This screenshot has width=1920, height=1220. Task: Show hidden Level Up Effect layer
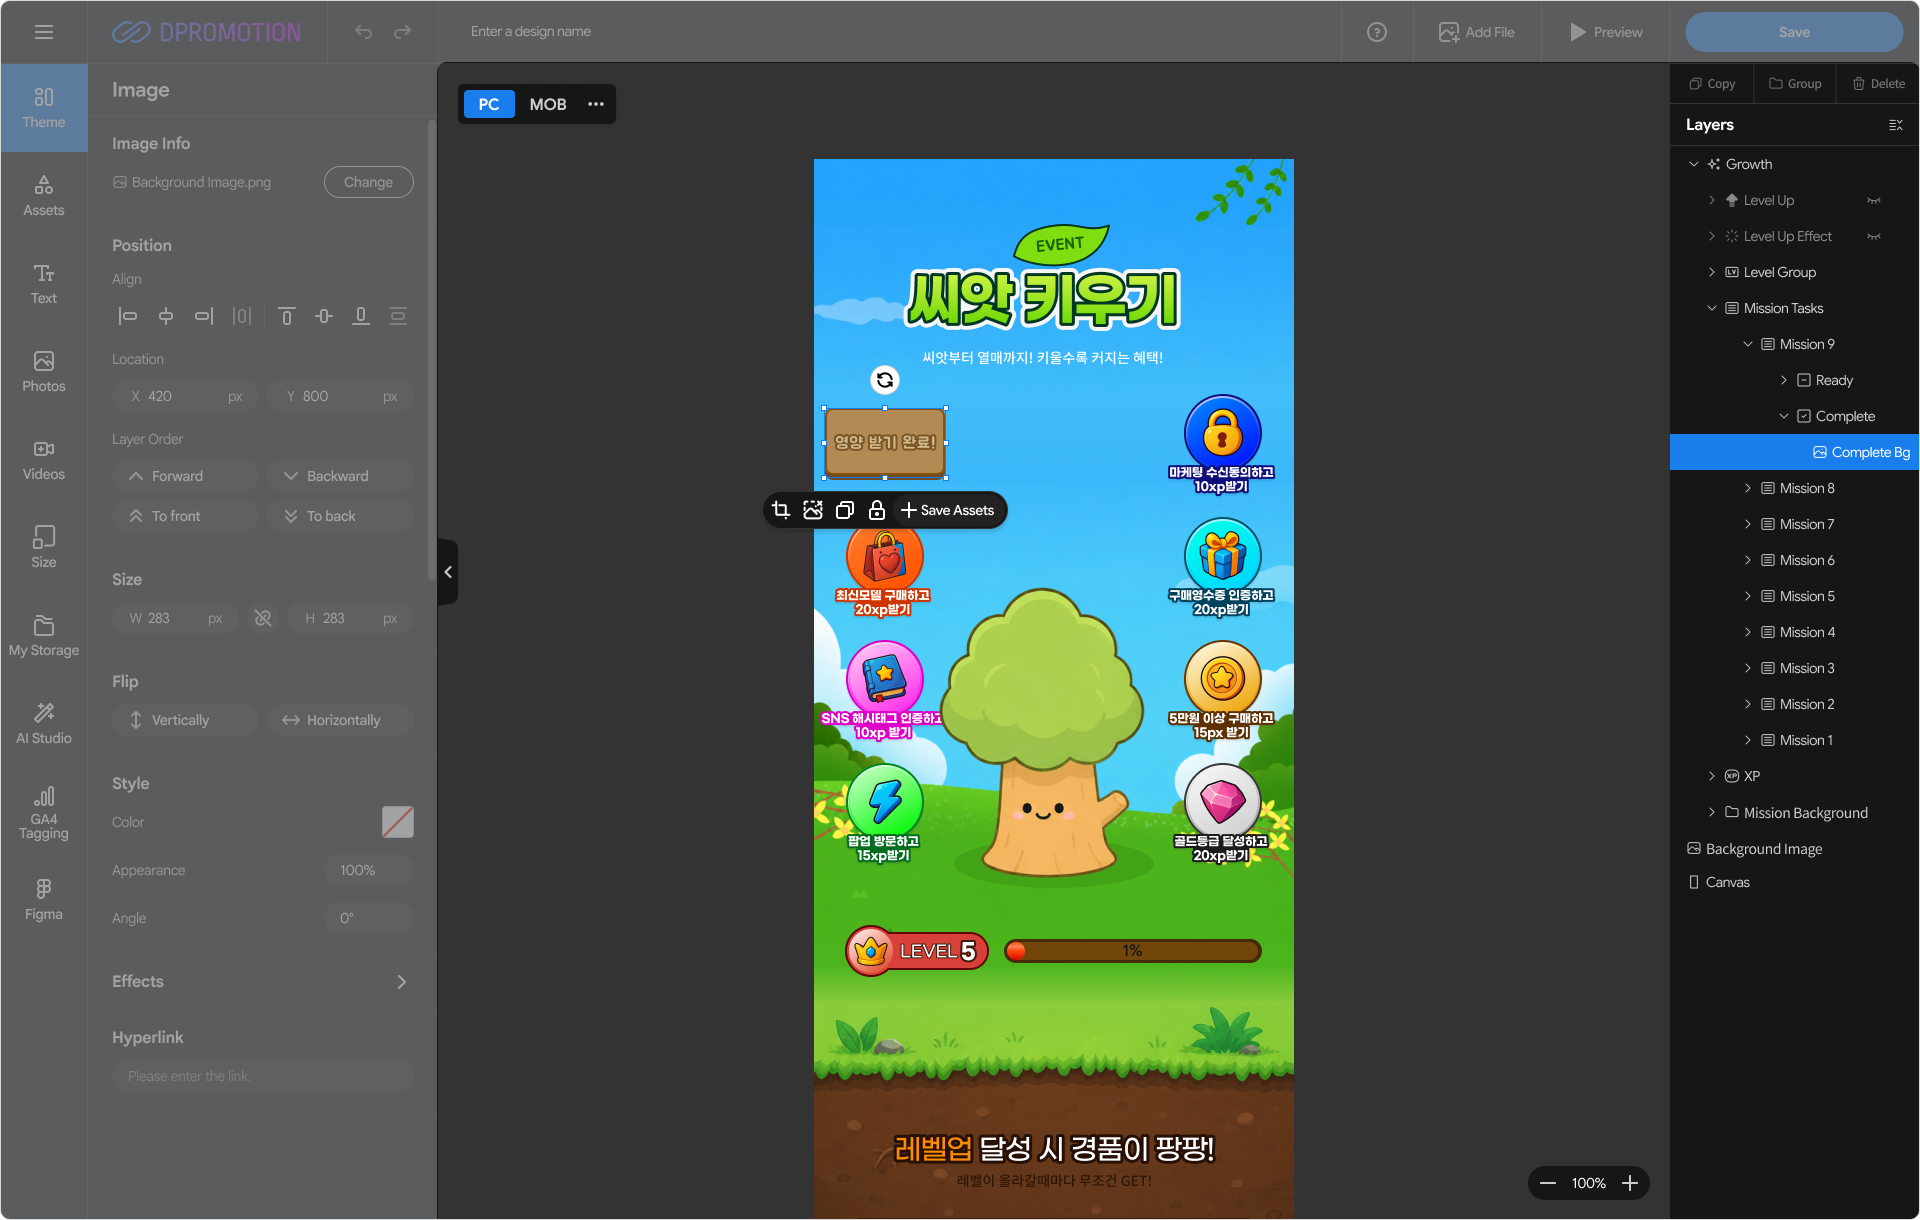click(x=1874, y=236)
